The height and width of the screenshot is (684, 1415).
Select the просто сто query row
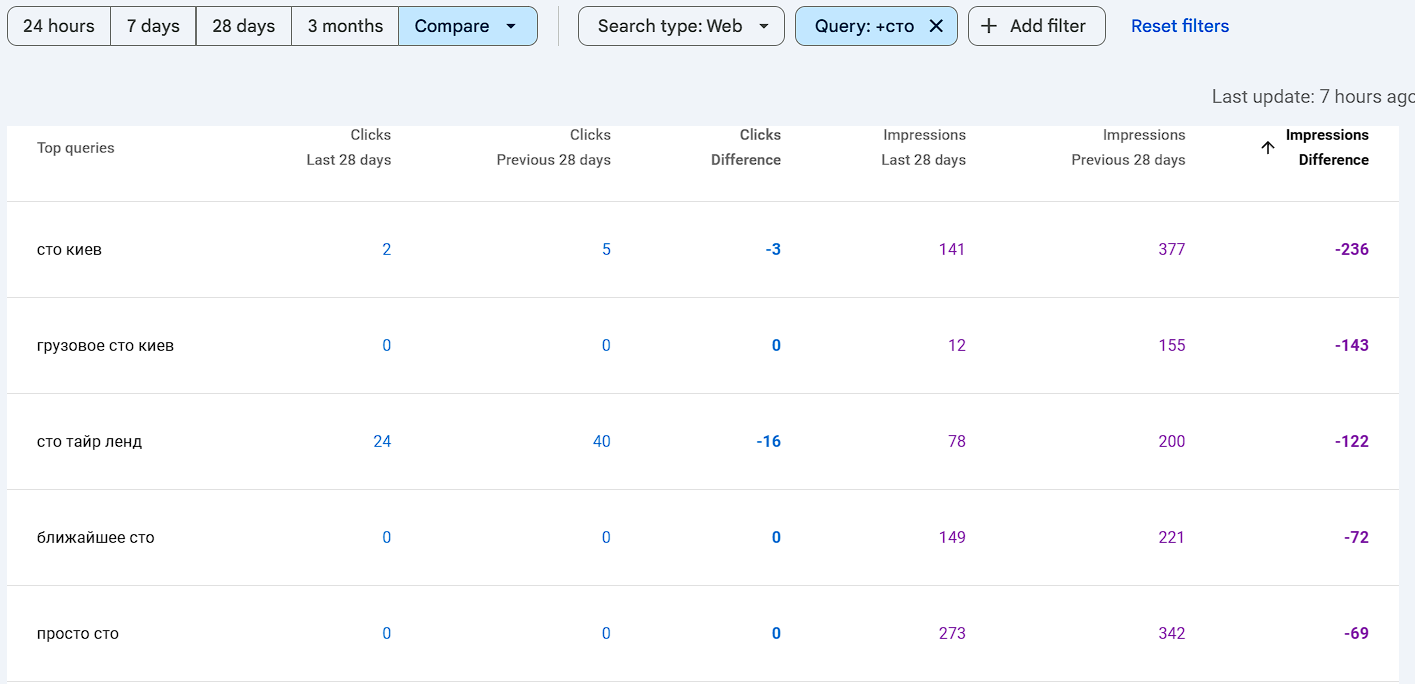(77, 634)
